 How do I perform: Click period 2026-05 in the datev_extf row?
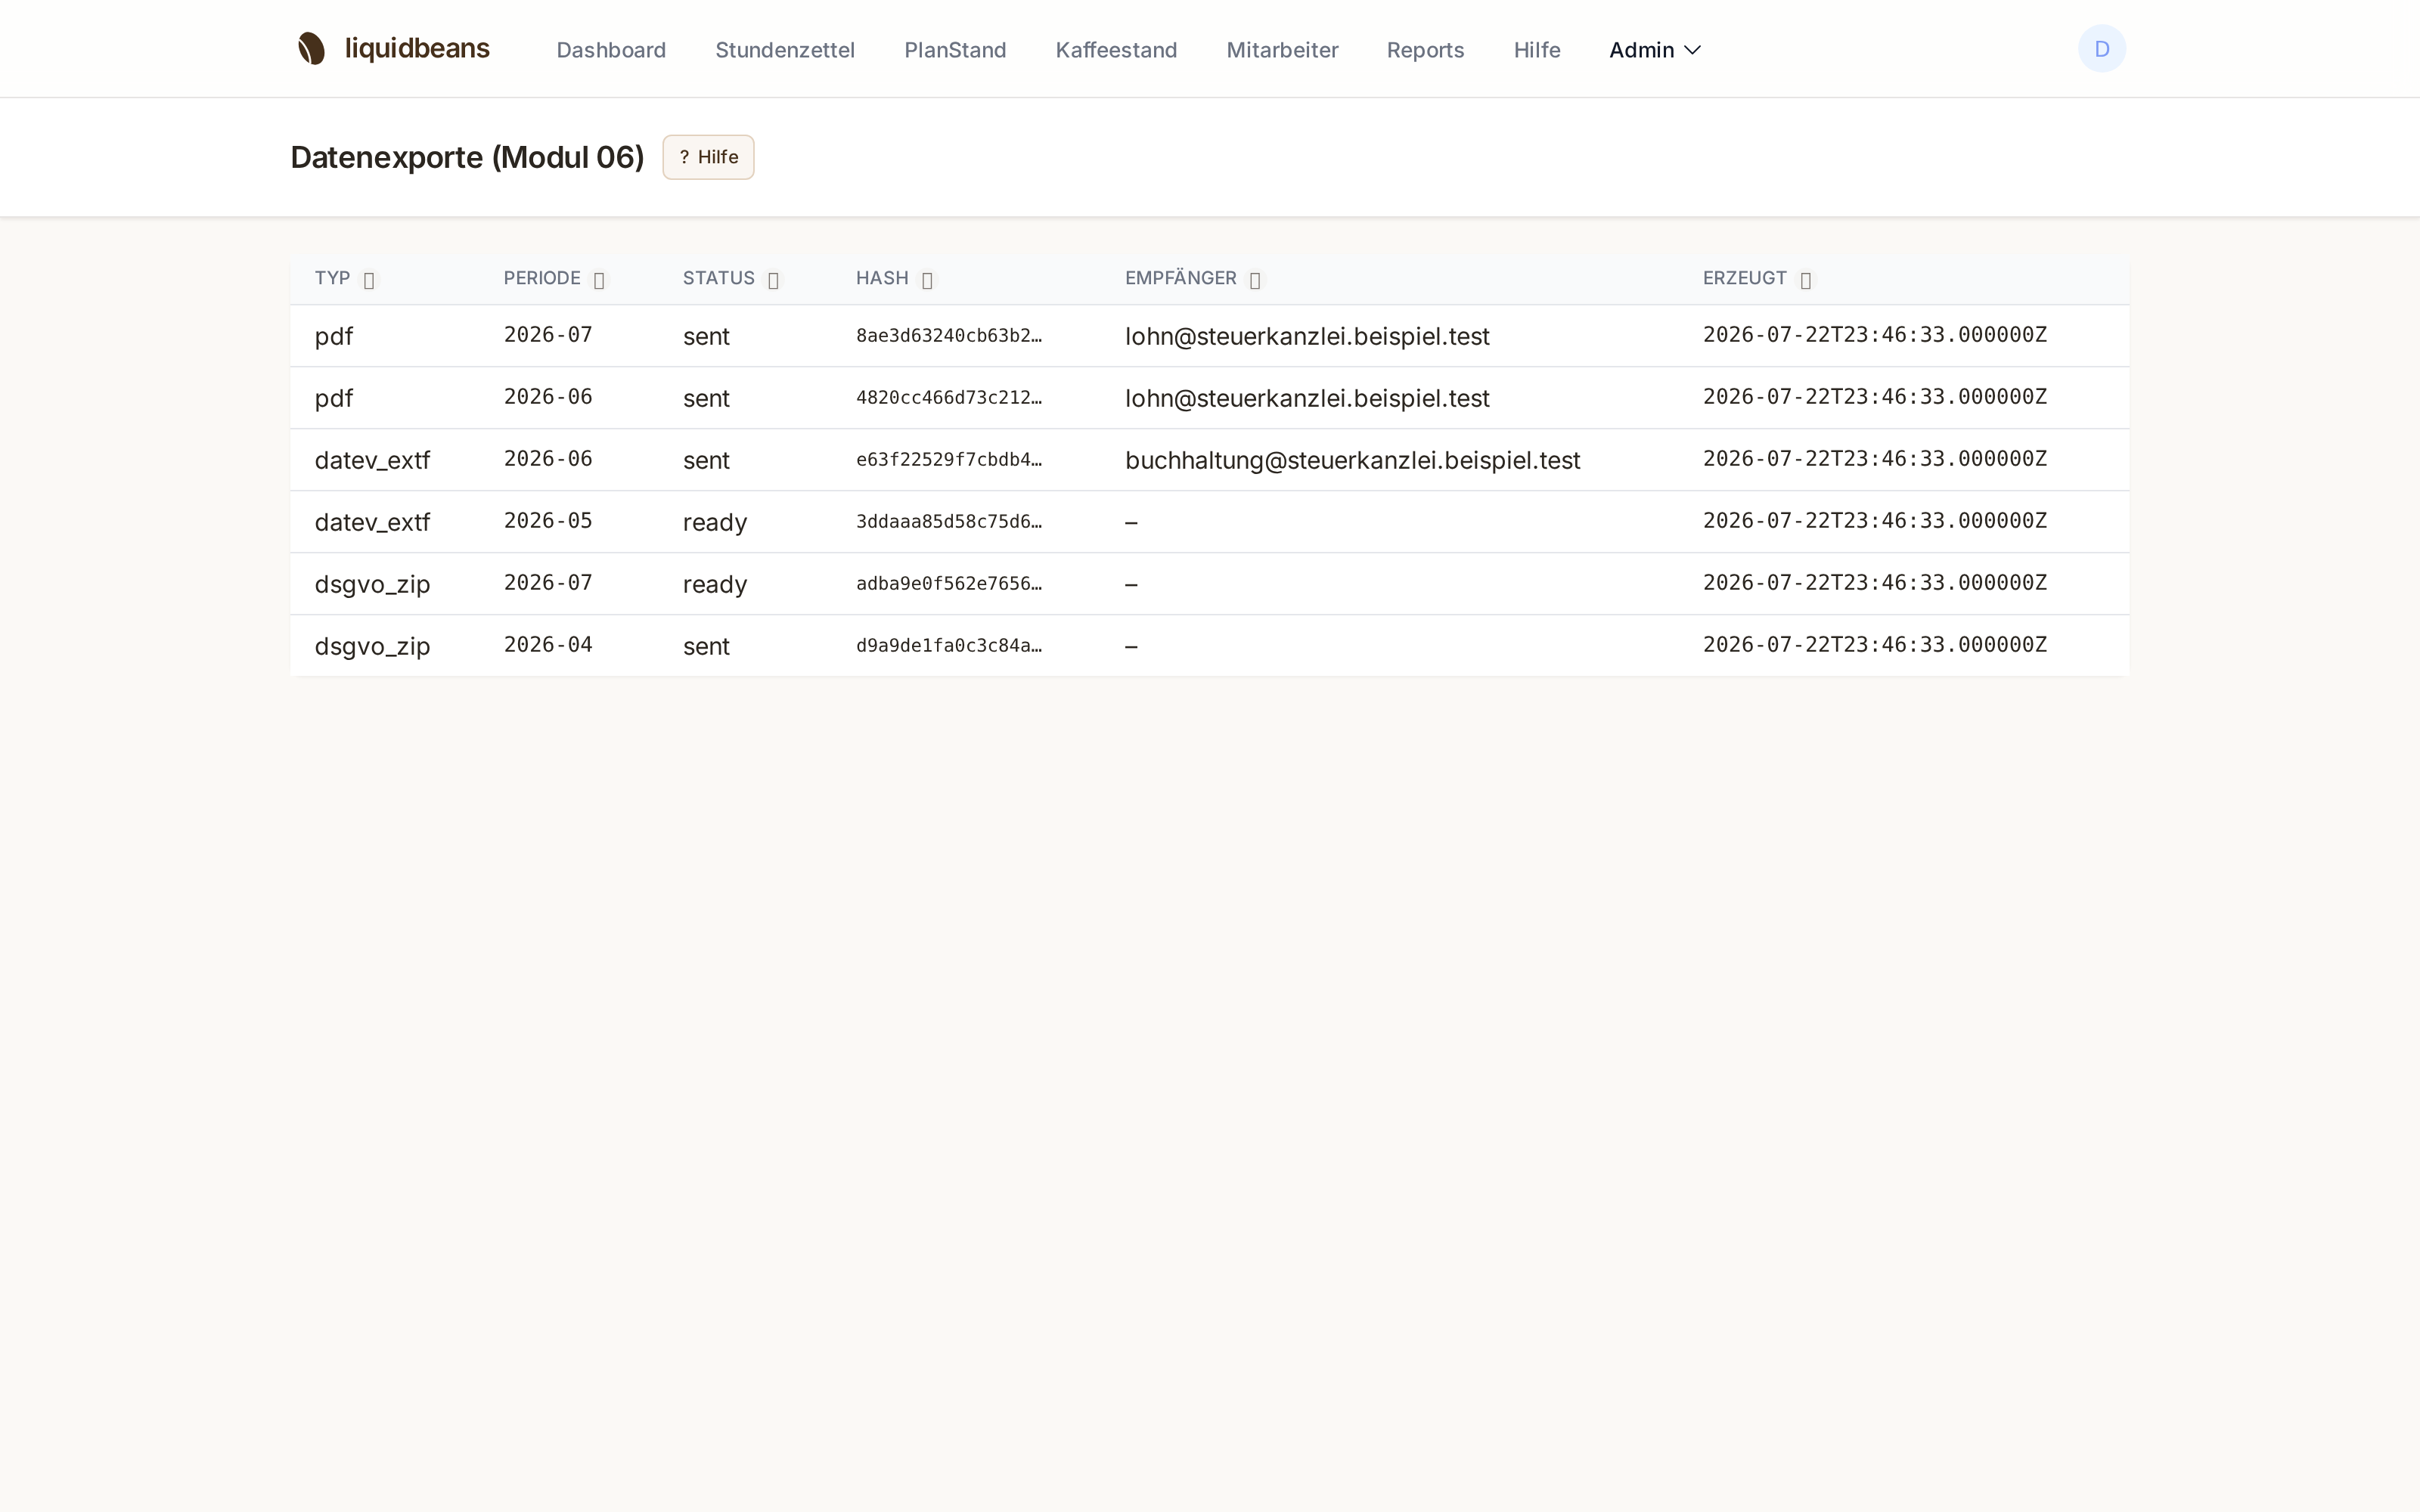[x=548, y=521]
